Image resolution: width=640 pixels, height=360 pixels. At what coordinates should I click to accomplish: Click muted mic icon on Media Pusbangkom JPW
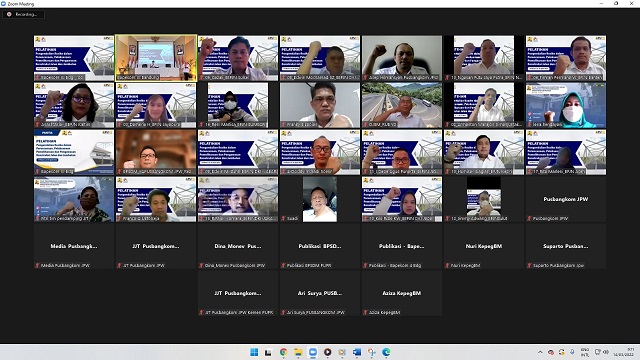[x=38, y=266]
